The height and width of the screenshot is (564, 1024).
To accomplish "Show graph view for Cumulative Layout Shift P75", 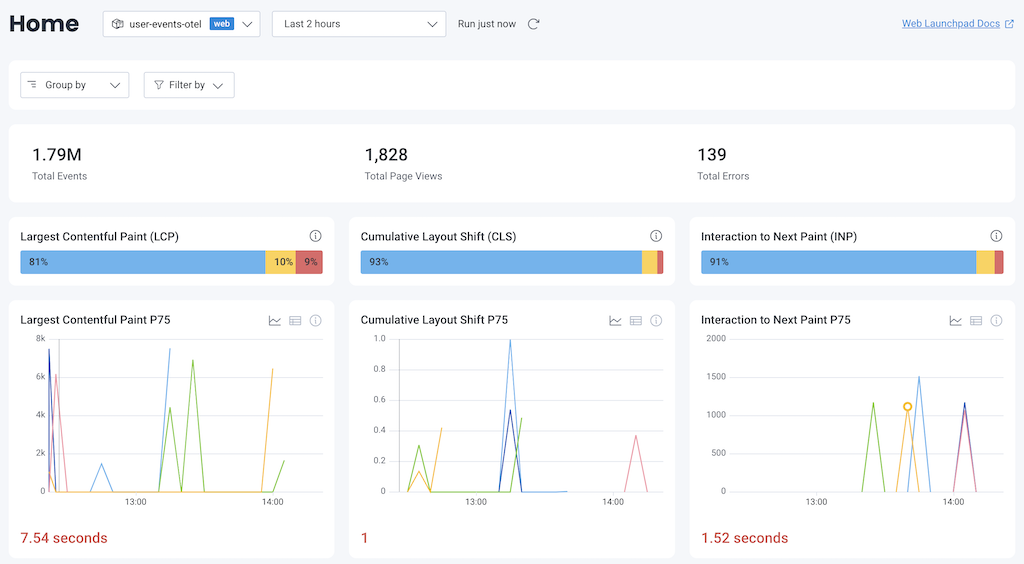I will coord(615,321).
